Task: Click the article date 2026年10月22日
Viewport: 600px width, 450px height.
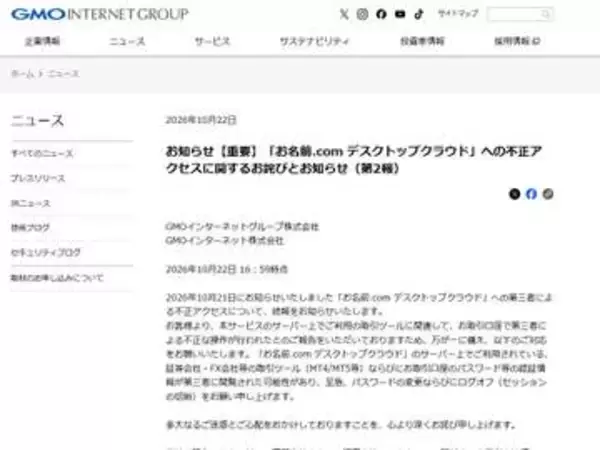Action: coord(201,120)
